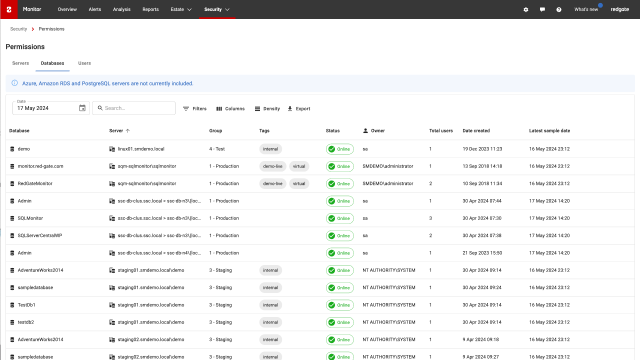Screen dimensions: 640x360
Task: Click Online status check for RedGateMonitor row
Action: [331, 184]
